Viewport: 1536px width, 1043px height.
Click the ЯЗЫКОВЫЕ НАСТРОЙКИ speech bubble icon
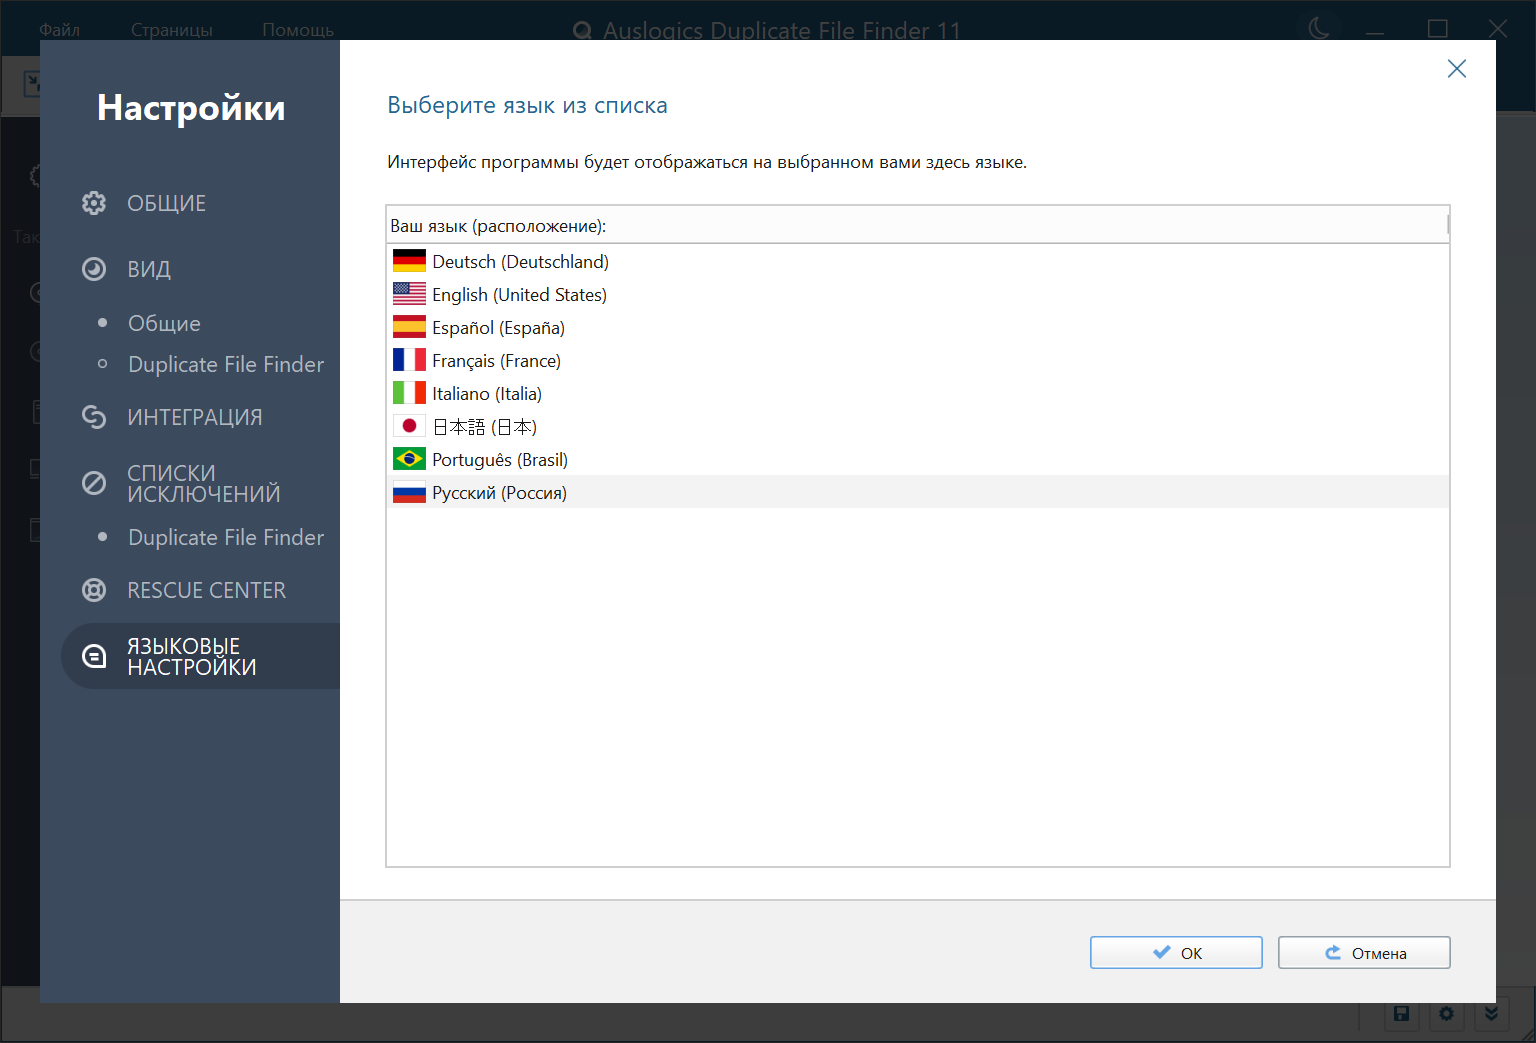coord(94,656)
